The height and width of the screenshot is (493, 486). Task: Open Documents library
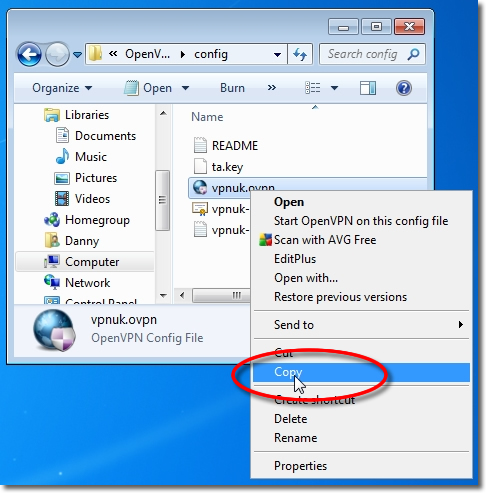(x=105, y=136)
